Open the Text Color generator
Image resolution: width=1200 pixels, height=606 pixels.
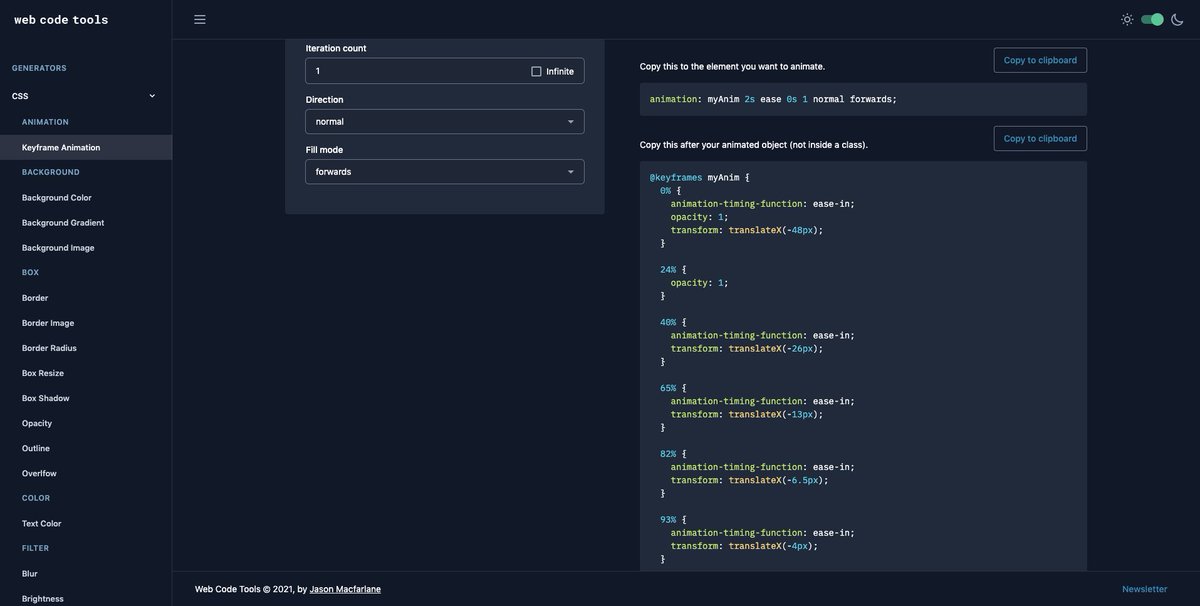42,523
